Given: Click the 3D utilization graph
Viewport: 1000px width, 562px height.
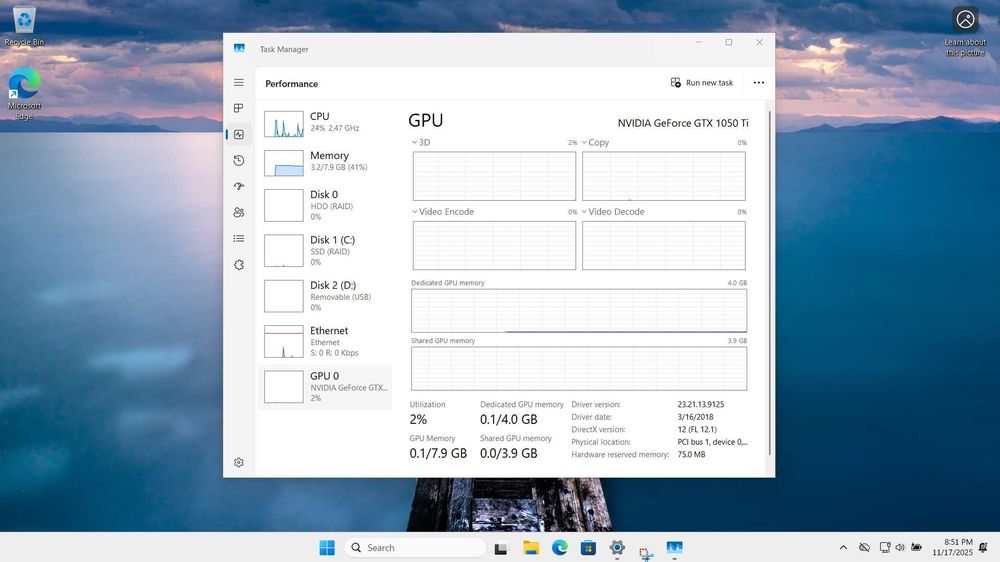Looking at the screenshot, I should pyautogui.click(x=494, y=176).
